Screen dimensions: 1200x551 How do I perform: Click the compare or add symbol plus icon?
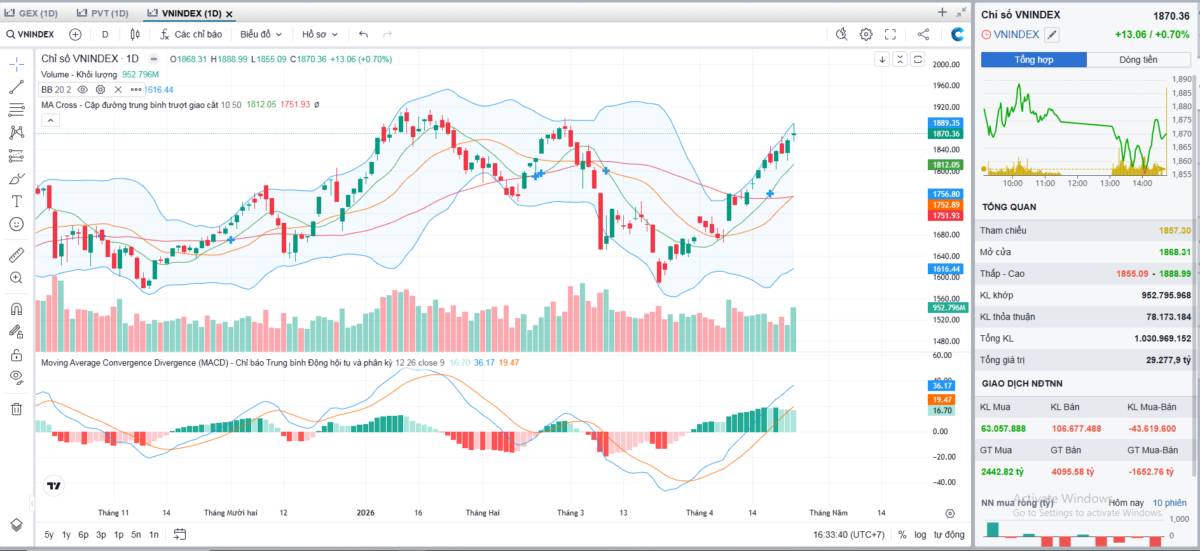(75, 34)
